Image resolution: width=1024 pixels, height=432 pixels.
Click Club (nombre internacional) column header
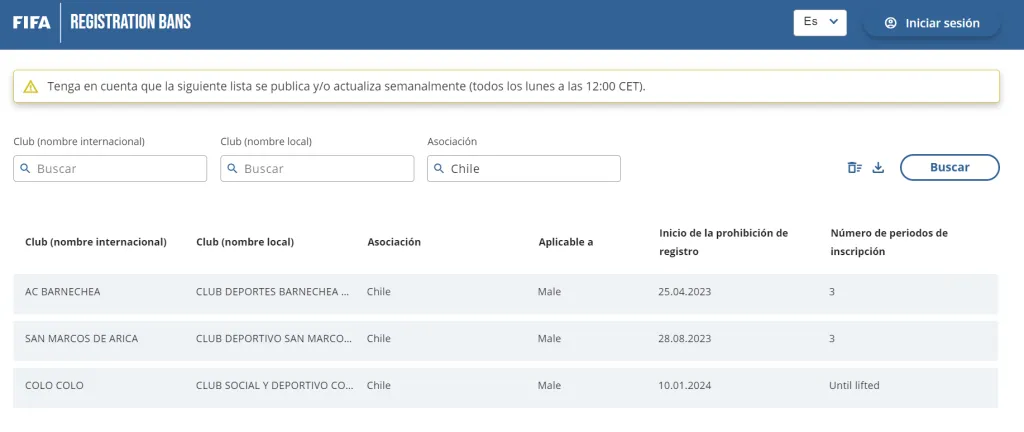[96, 242]
